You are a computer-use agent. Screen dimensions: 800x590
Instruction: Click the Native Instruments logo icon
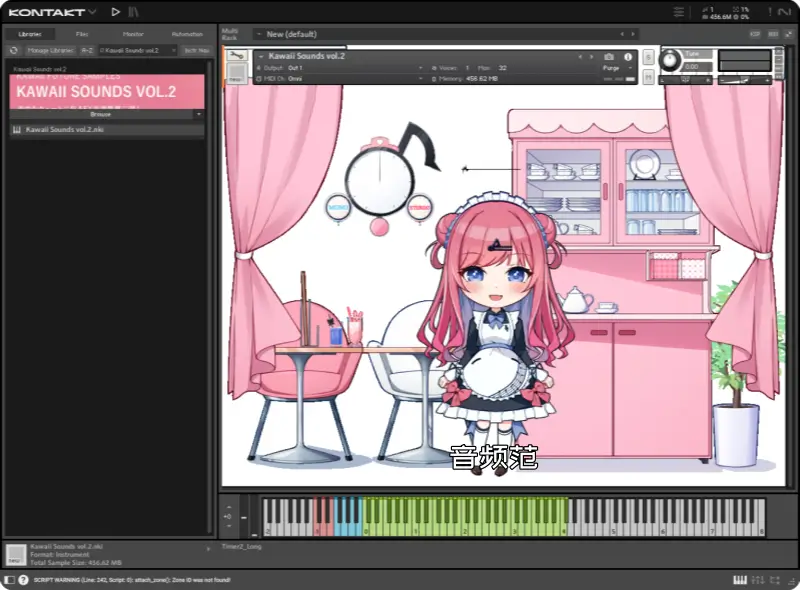coord(783,12)
